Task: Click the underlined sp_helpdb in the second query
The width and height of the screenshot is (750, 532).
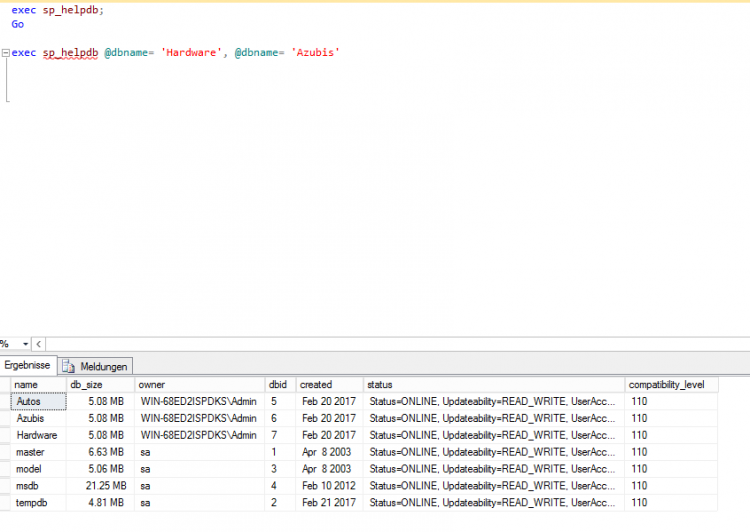Action: 70,53
